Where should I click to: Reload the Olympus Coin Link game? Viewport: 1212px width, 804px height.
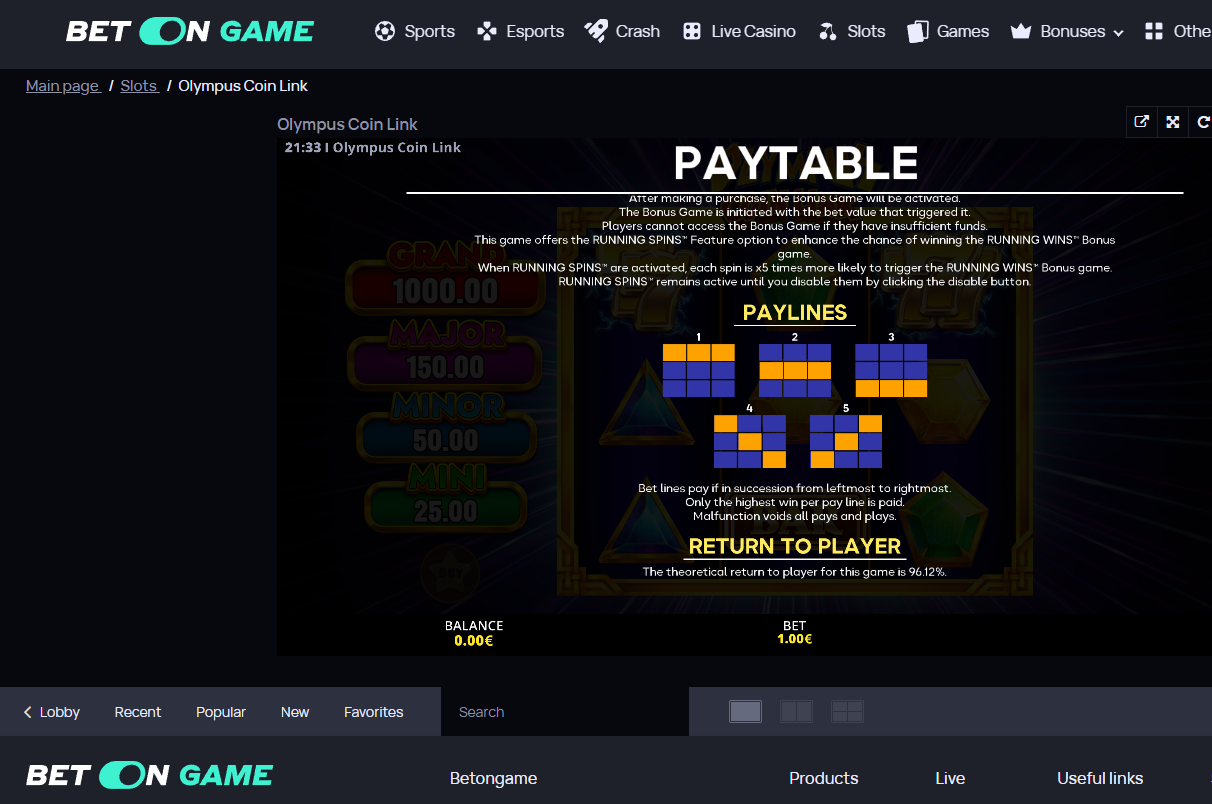pos(1203,122)
